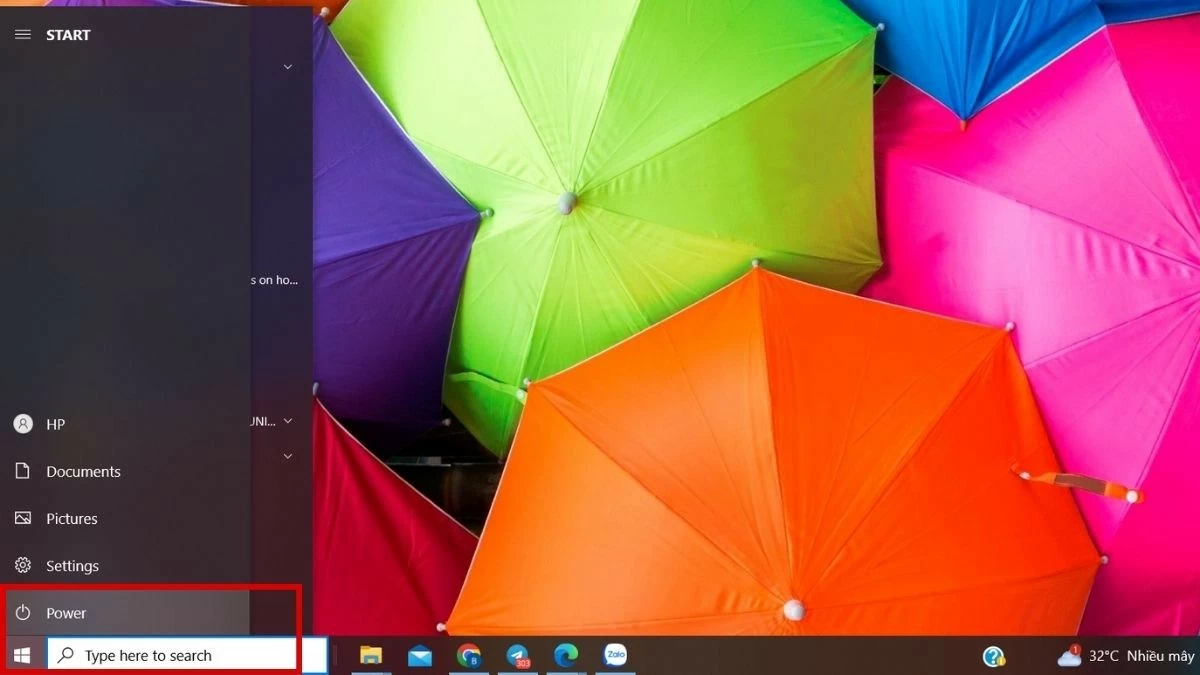Viewport: 1200px width, 675px height.
Task: Click the Windows Start logo button
Action: pos(22,656)
